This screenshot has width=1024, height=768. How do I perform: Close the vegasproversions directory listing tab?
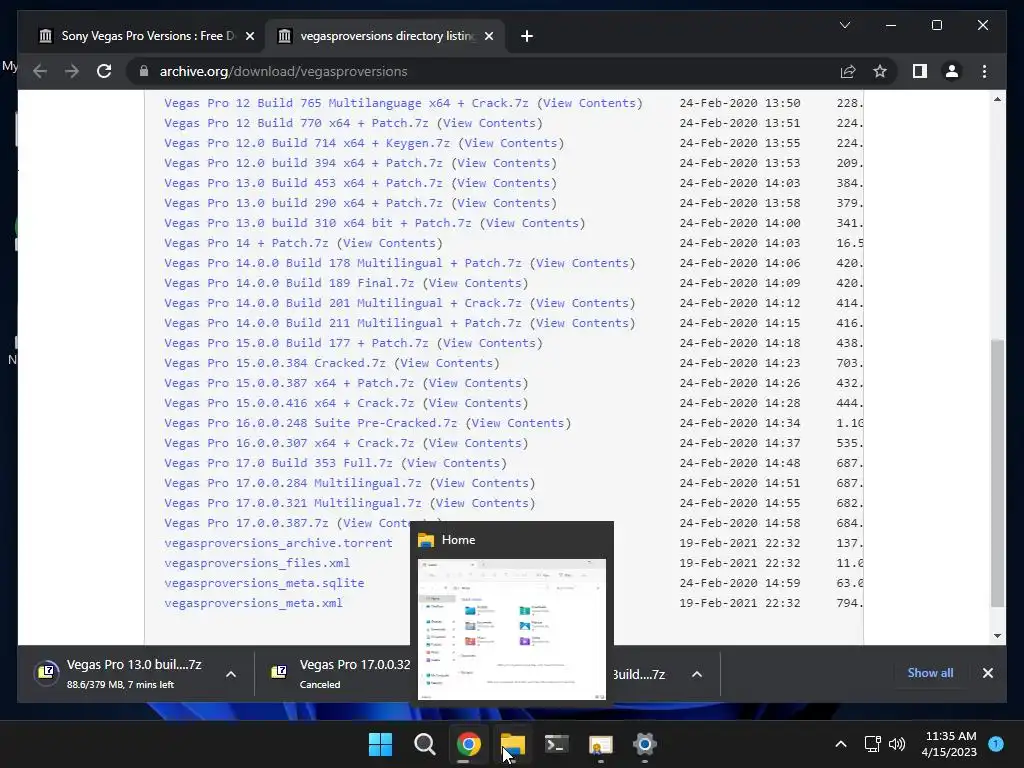pos(488,36)
